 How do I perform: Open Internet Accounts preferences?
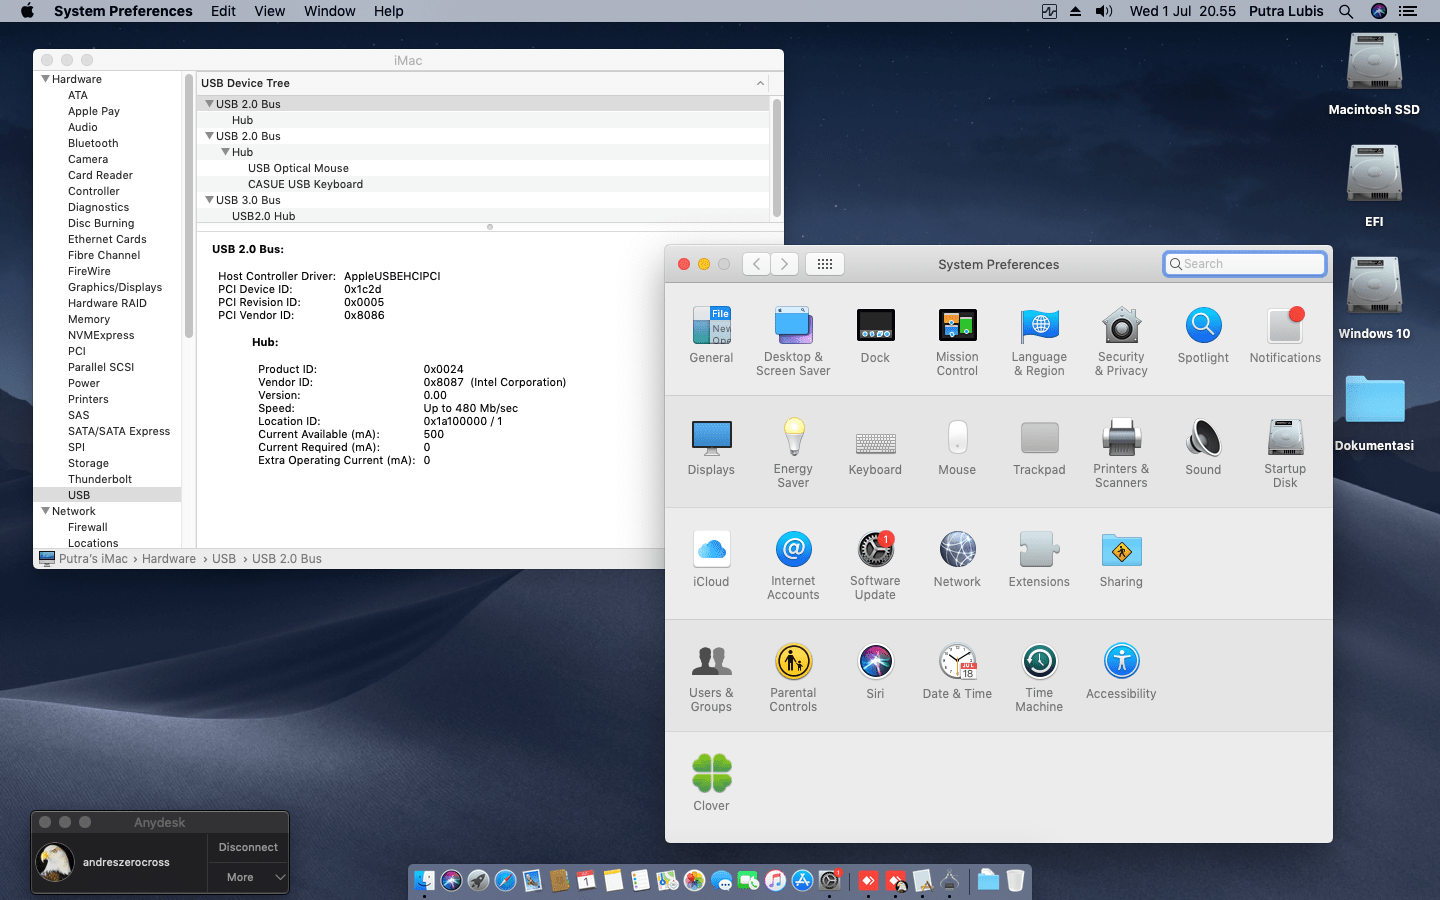[x=793, y=550]
